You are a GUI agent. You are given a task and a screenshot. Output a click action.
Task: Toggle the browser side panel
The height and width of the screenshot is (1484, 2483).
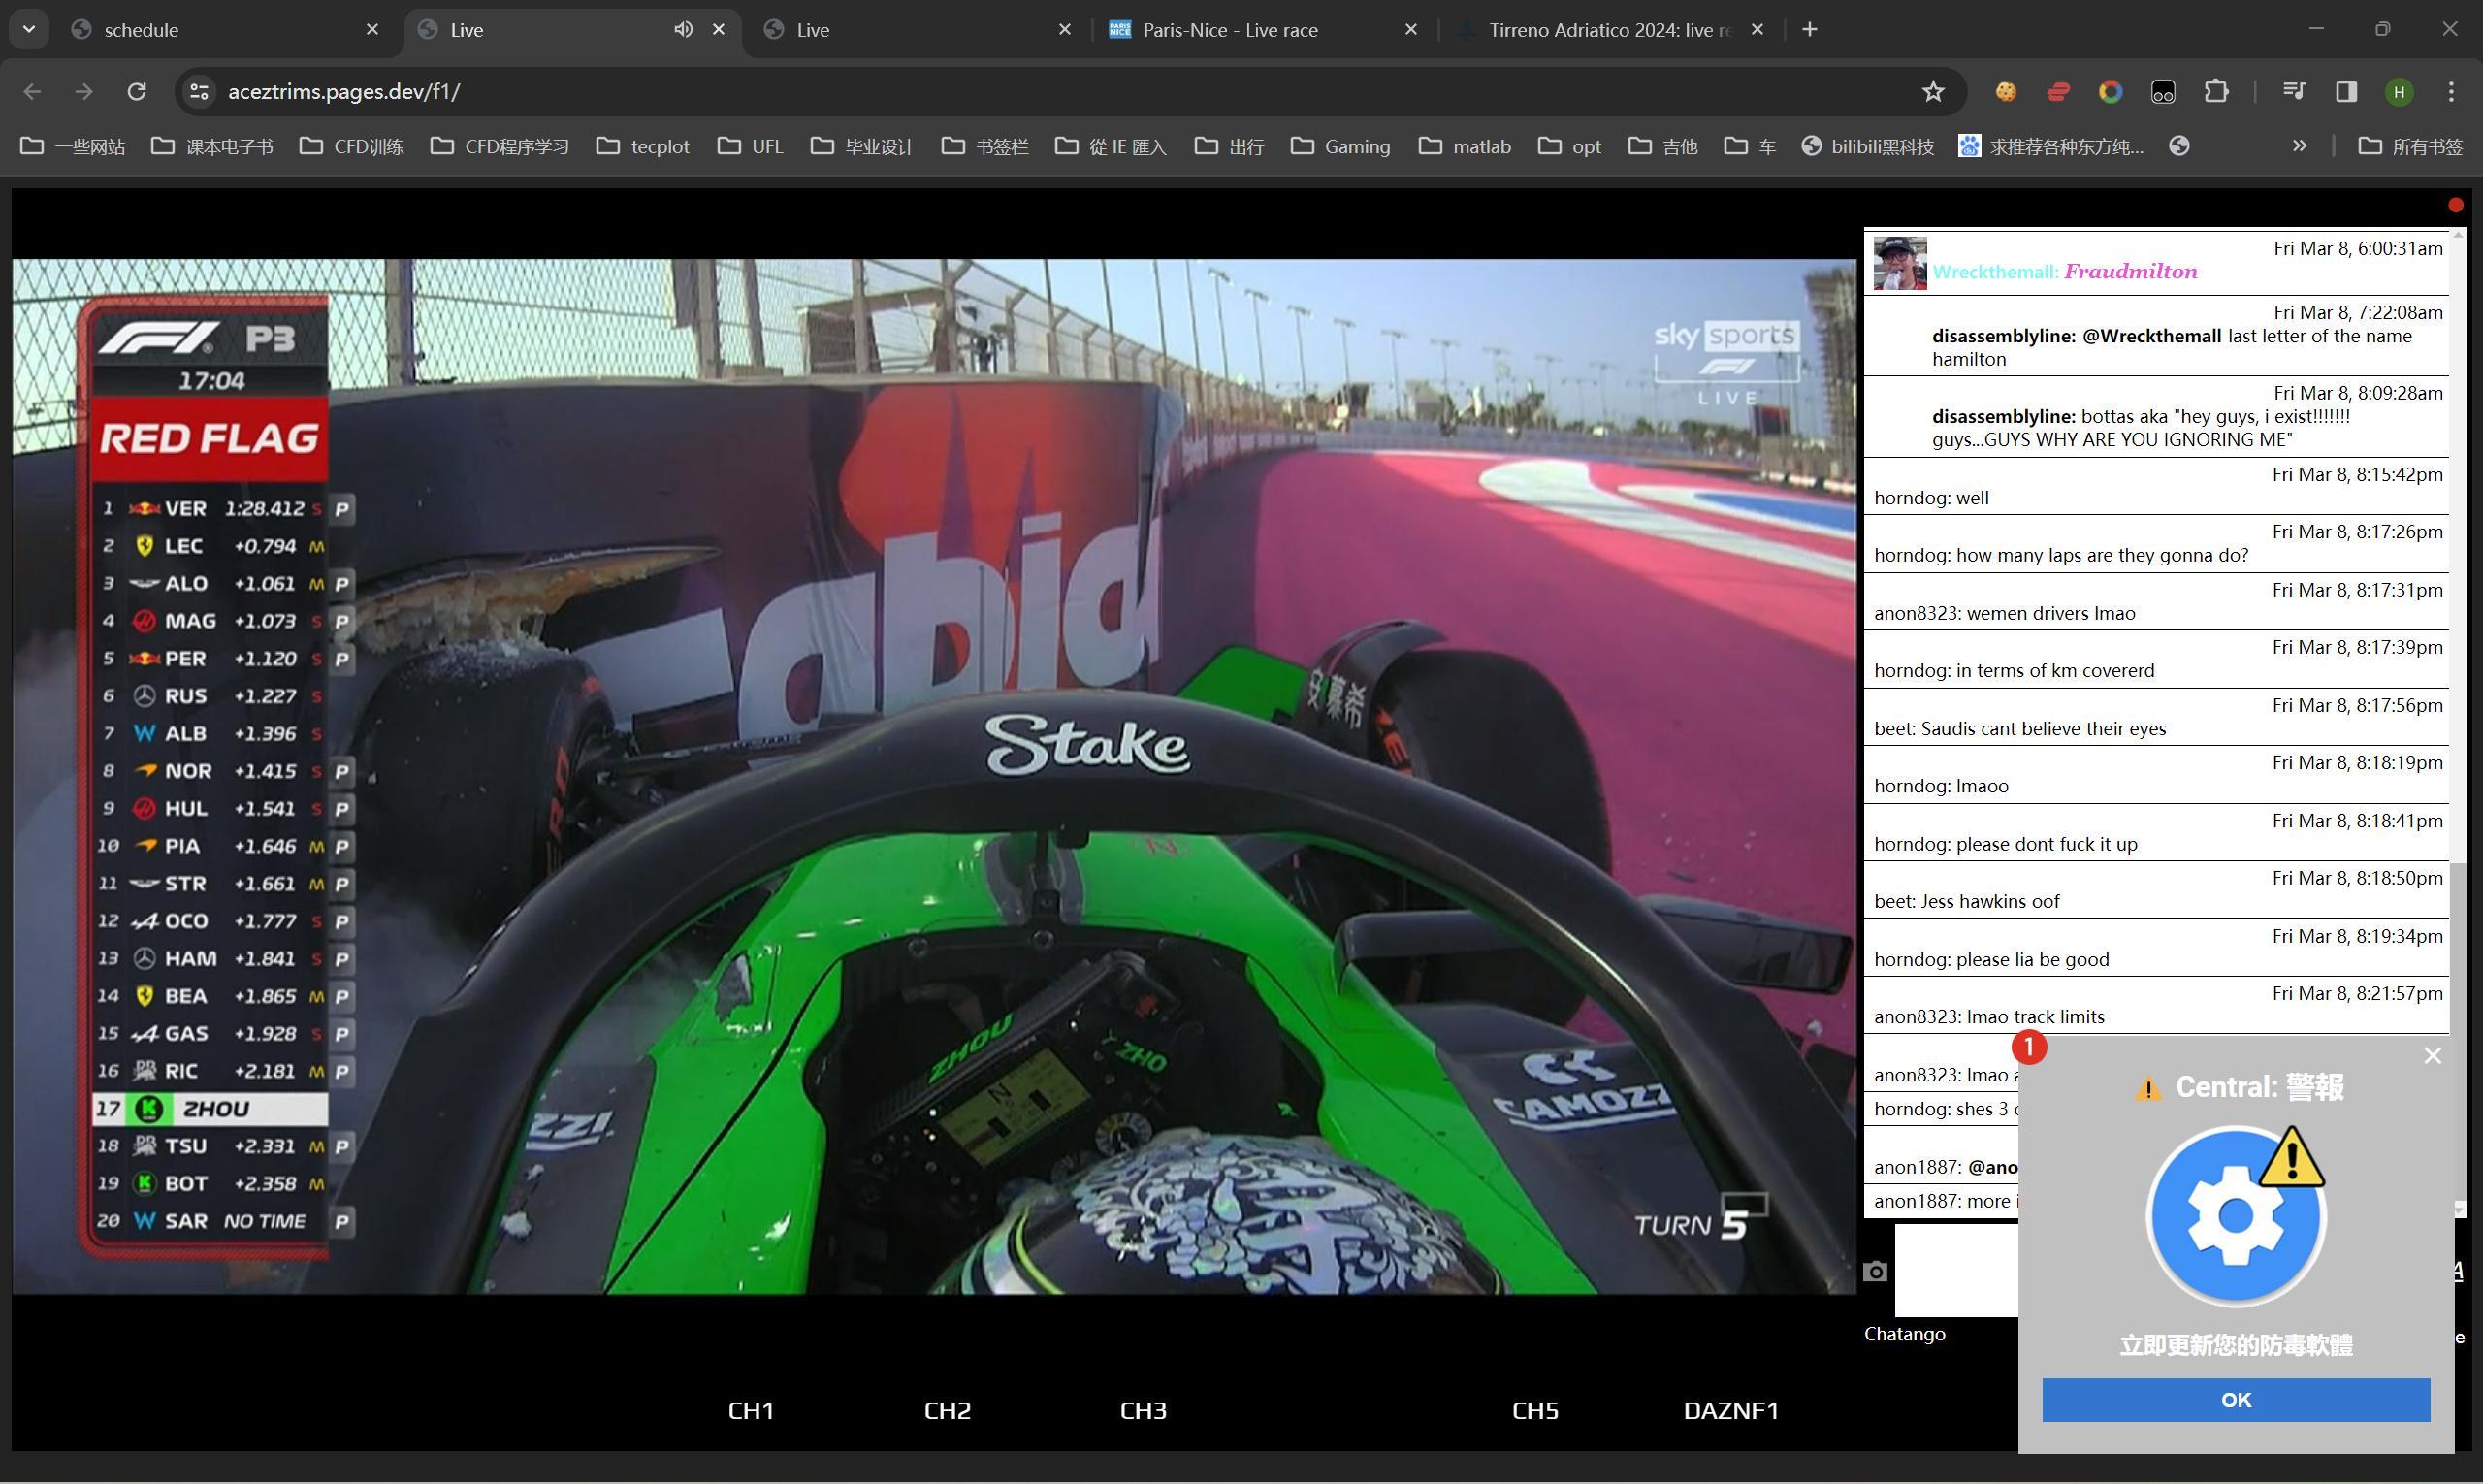tap(2346, 91)
